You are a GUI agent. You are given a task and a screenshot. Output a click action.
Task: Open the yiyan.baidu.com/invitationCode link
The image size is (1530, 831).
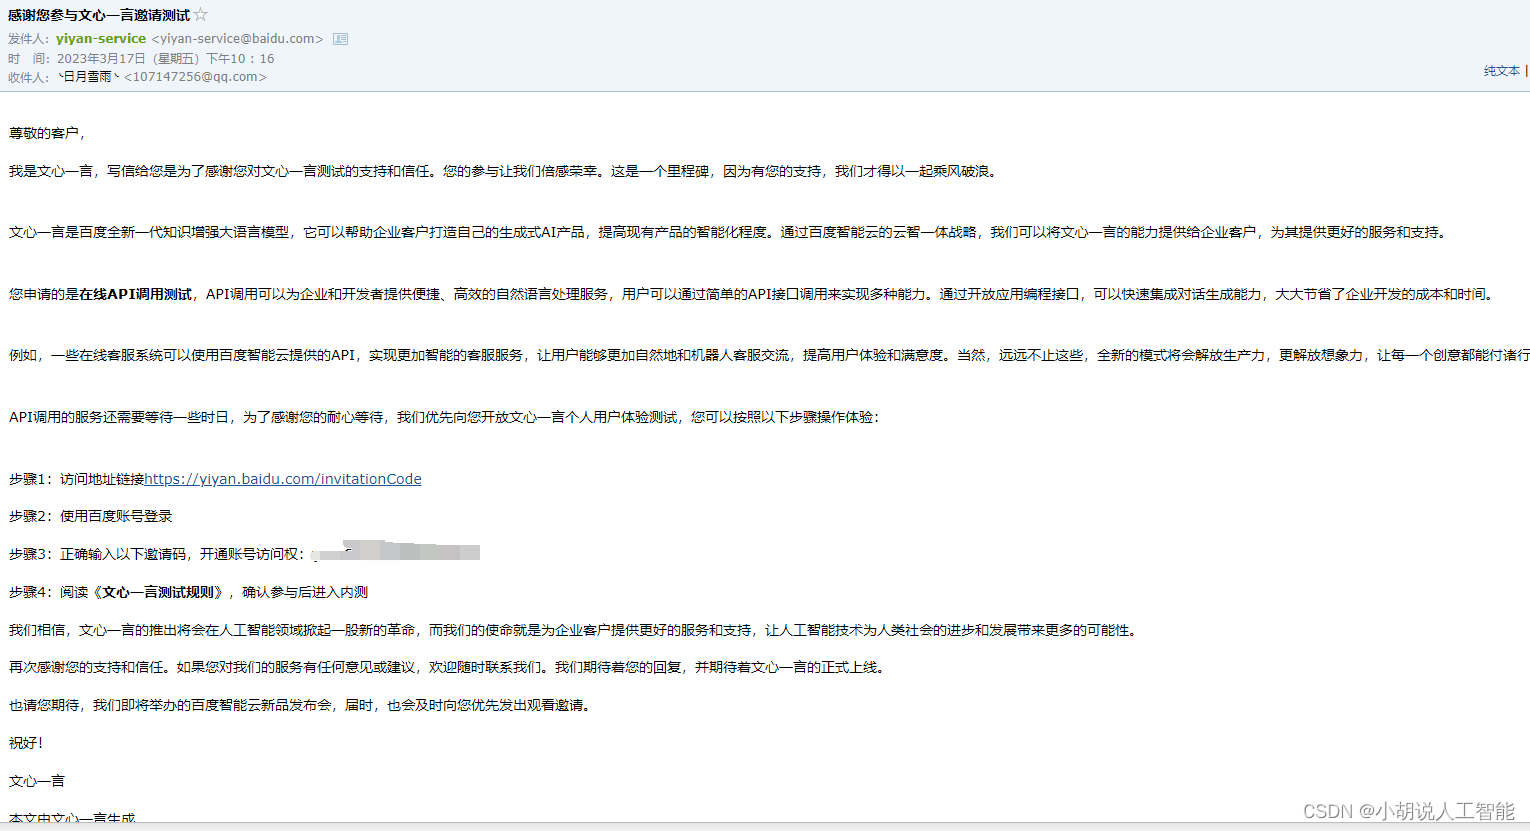tap(283, 479)
